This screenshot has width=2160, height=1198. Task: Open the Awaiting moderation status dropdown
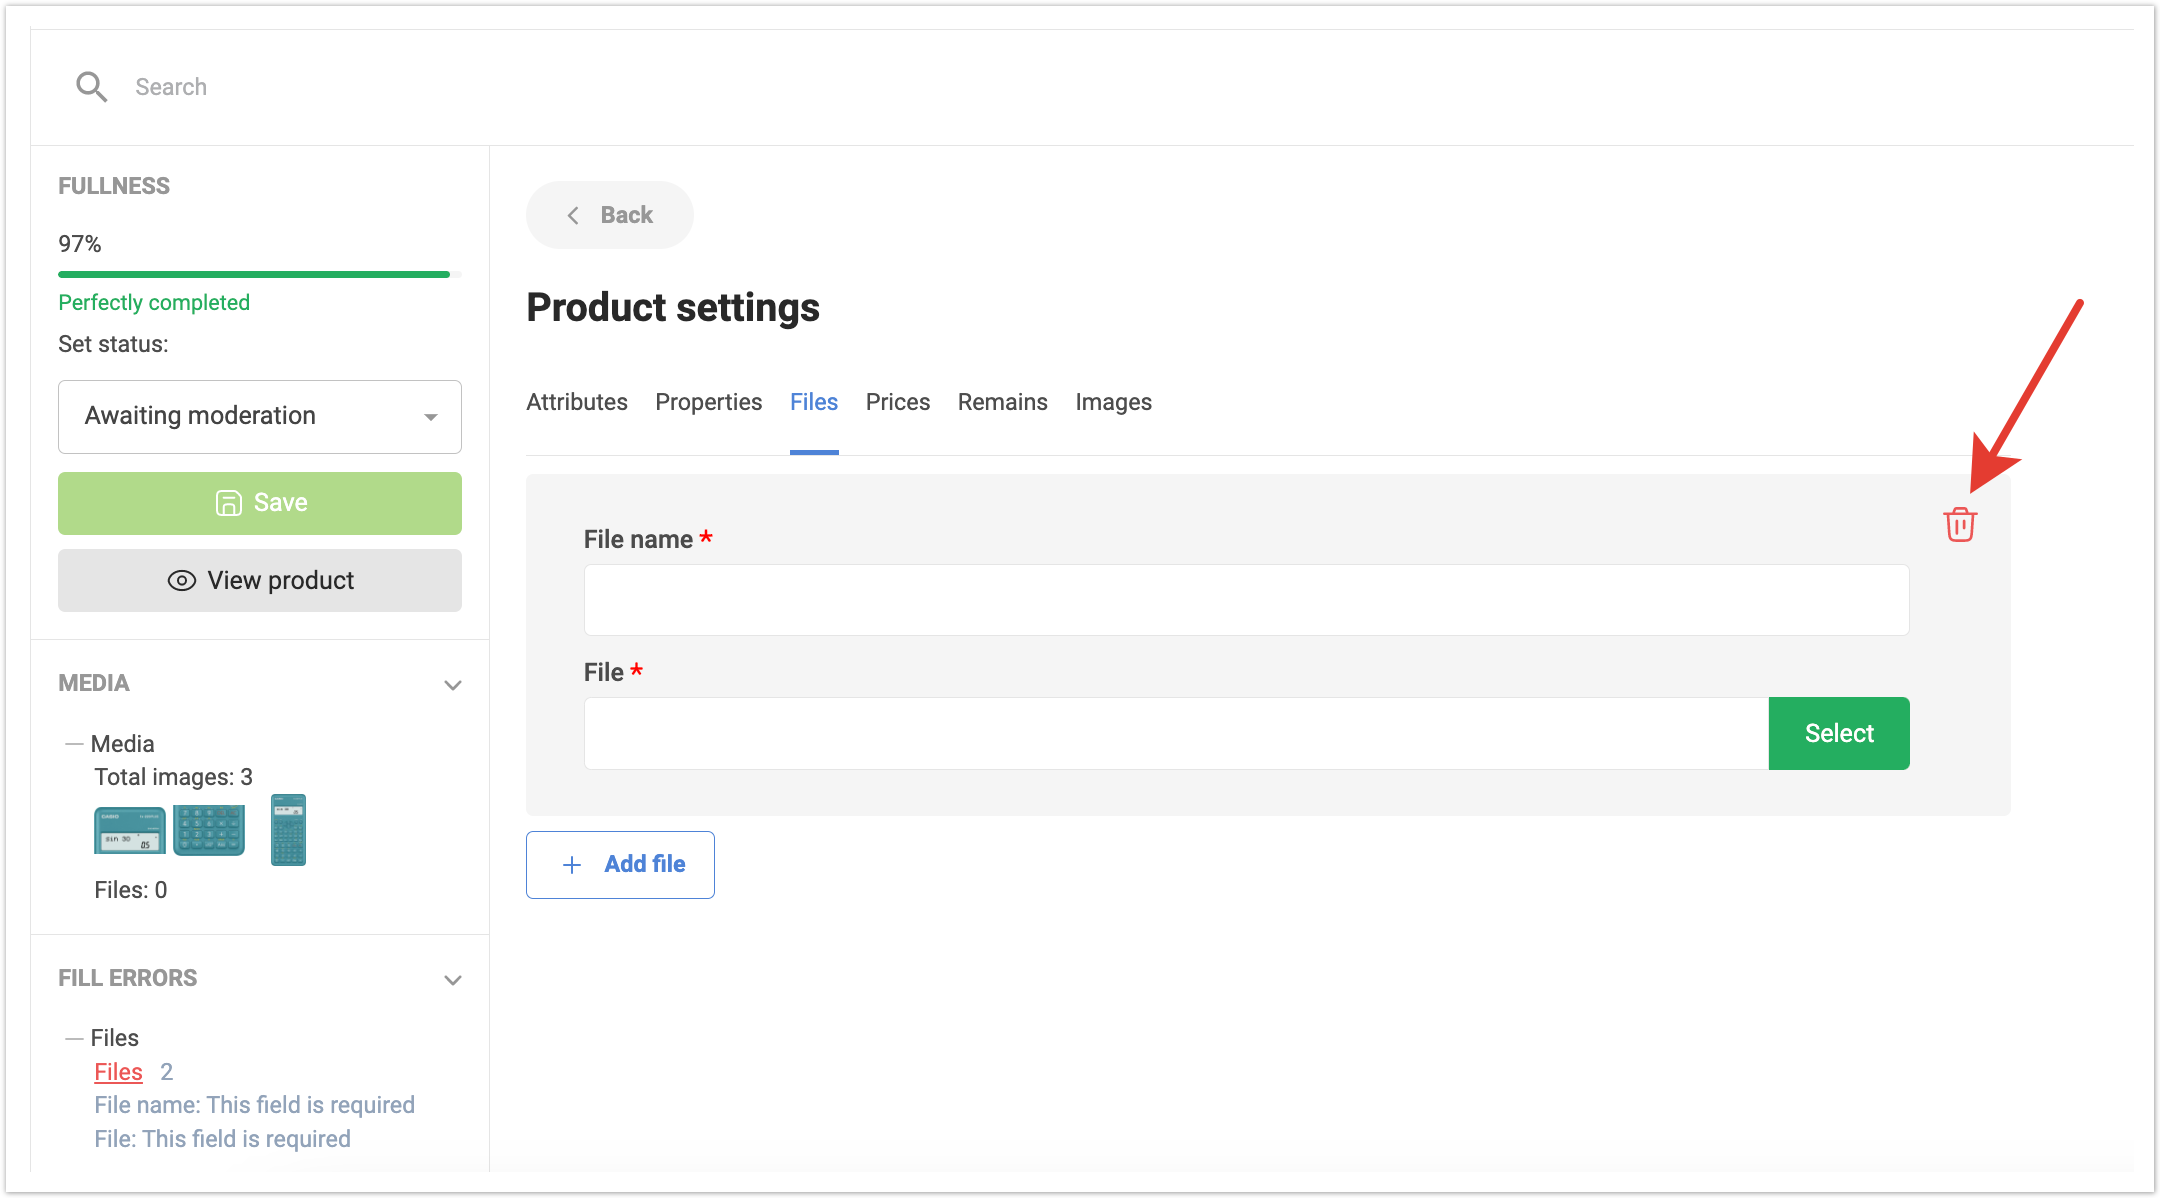click(x=260, y=416)
